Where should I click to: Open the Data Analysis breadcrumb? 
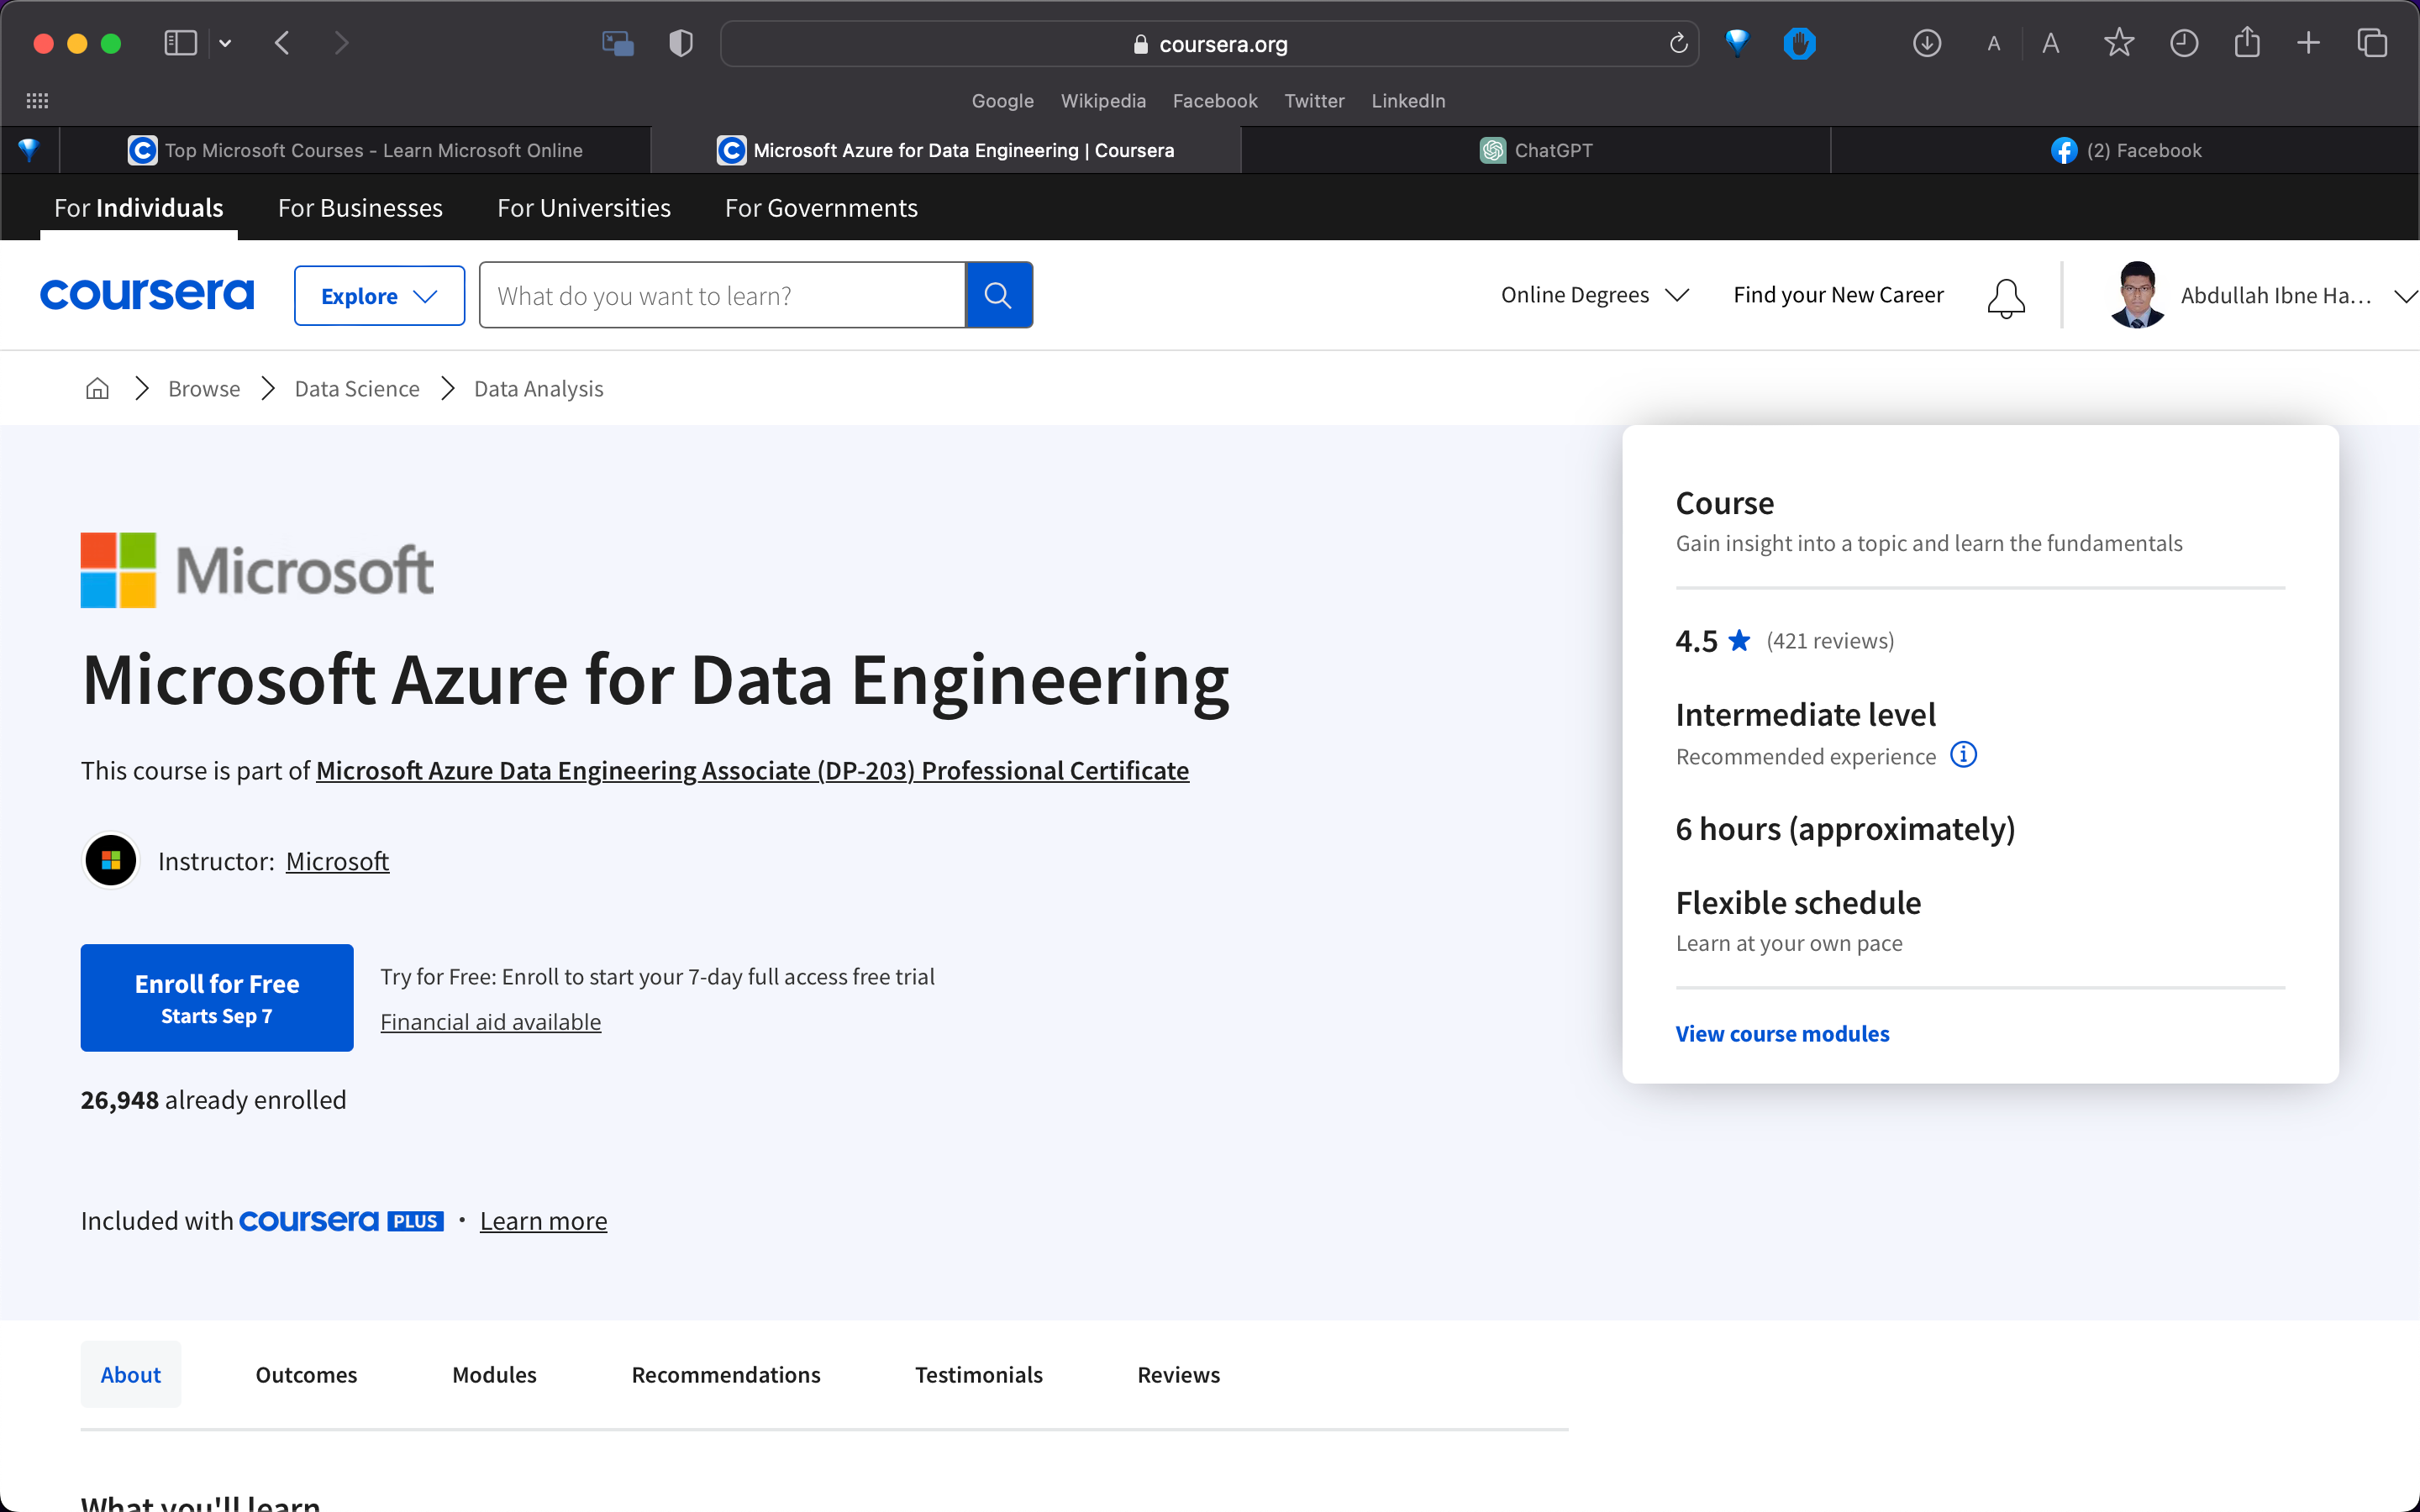tap(538, 388)
